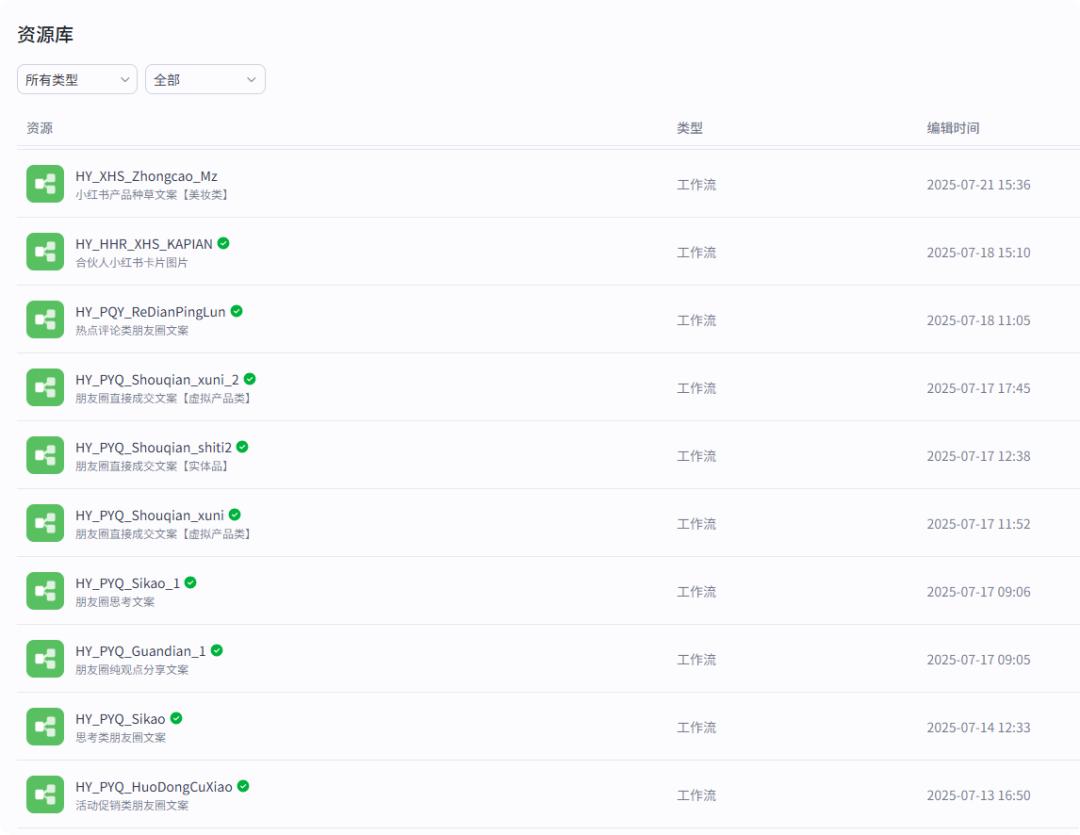Click description 小红书产品种草文案【美妆类】
This screenshot has height=835, width=1080.
(x=152, y=195)
